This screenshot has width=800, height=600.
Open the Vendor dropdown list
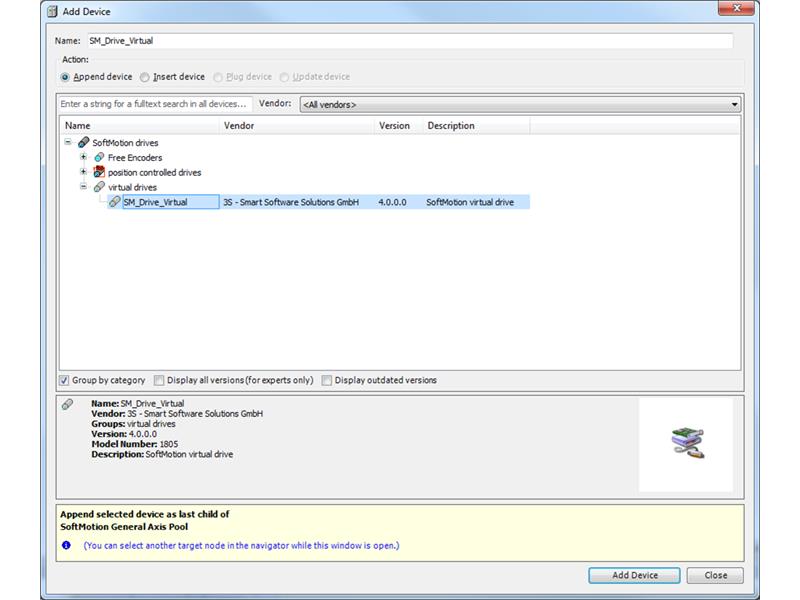coord(520,104)
